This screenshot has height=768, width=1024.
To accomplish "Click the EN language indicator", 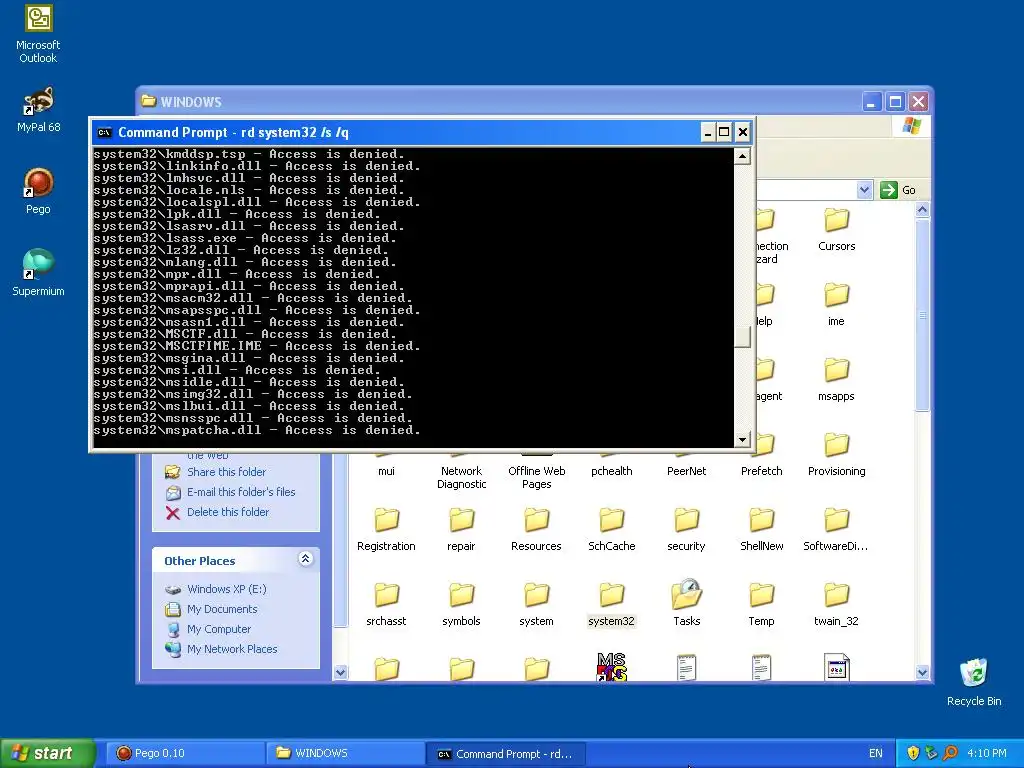I will (875, 753).
